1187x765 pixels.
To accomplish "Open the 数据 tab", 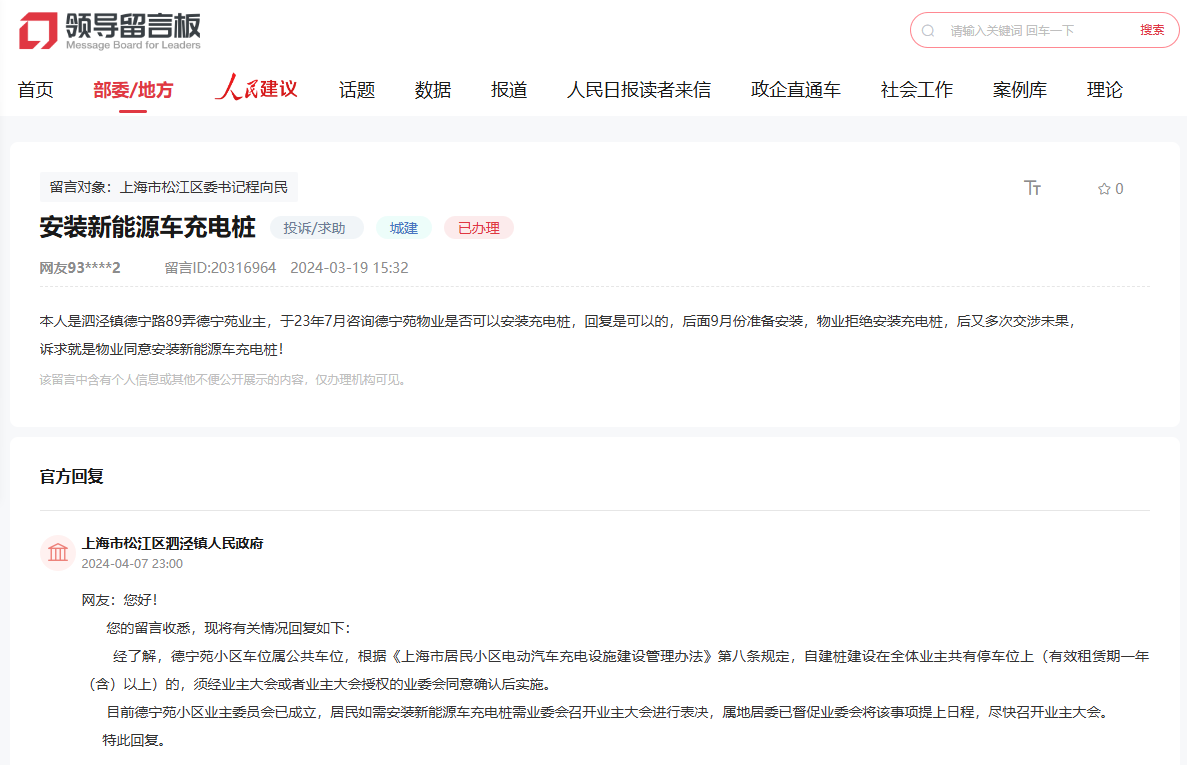I will click(x=432, y=89).
